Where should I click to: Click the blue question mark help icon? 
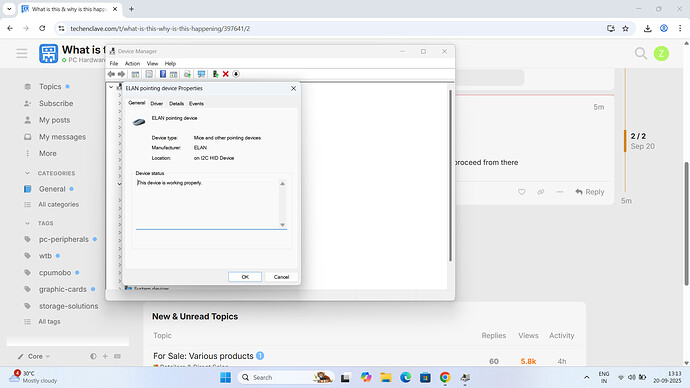point(162,74)
